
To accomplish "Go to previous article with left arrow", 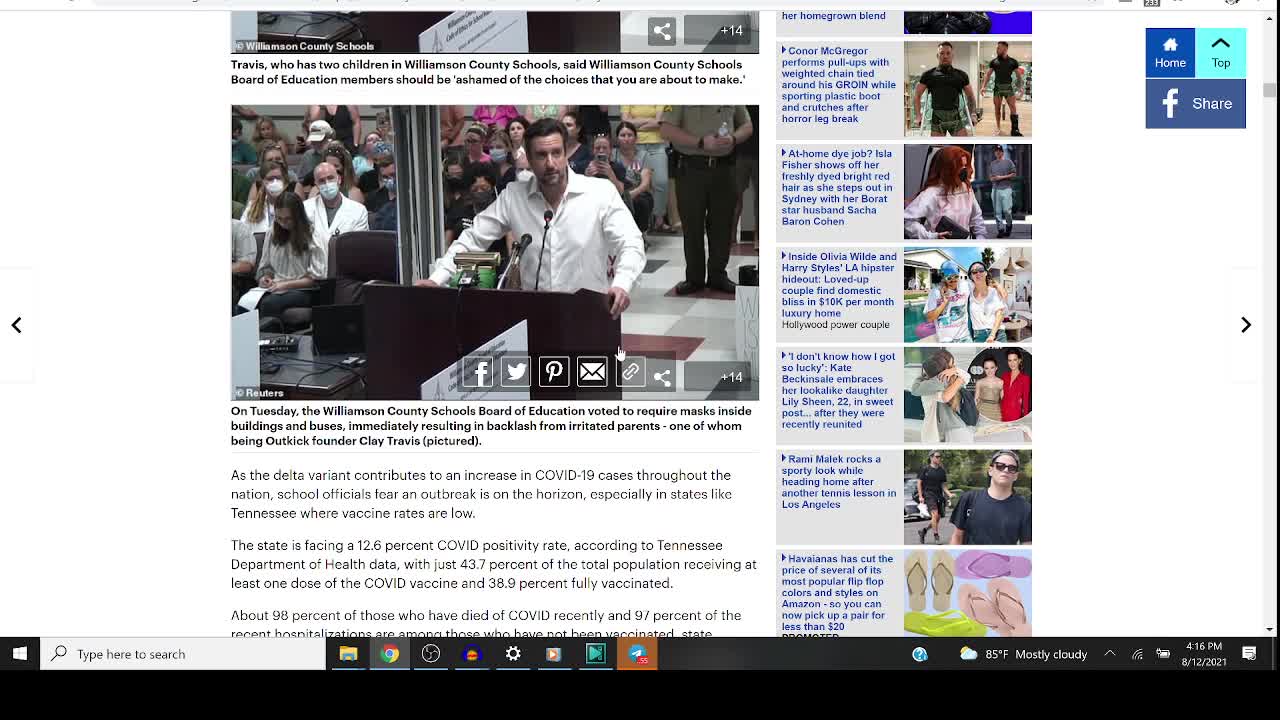I will tap(16, 325).
